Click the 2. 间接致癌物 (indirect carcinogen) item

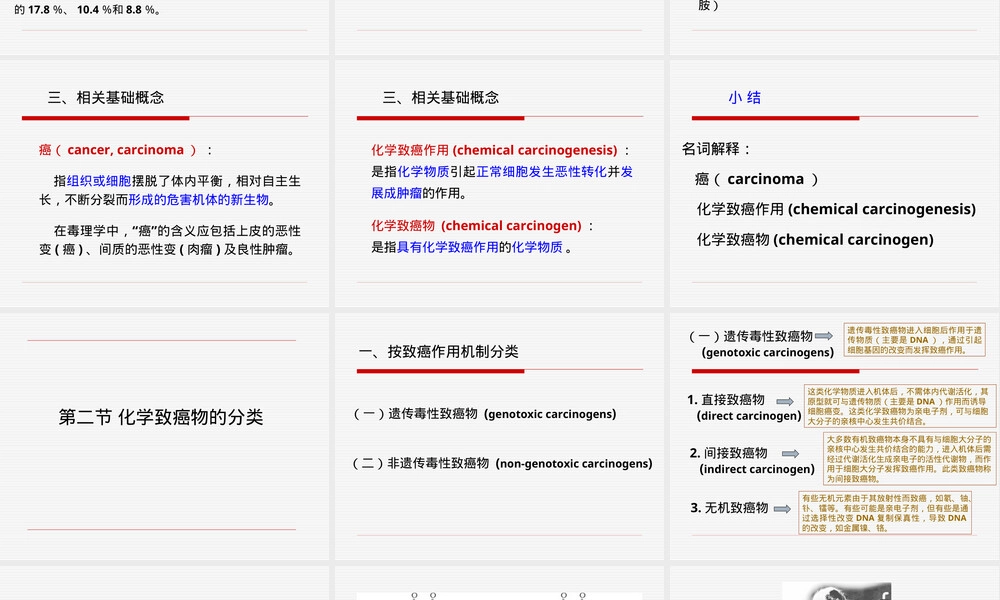[752, 460]
